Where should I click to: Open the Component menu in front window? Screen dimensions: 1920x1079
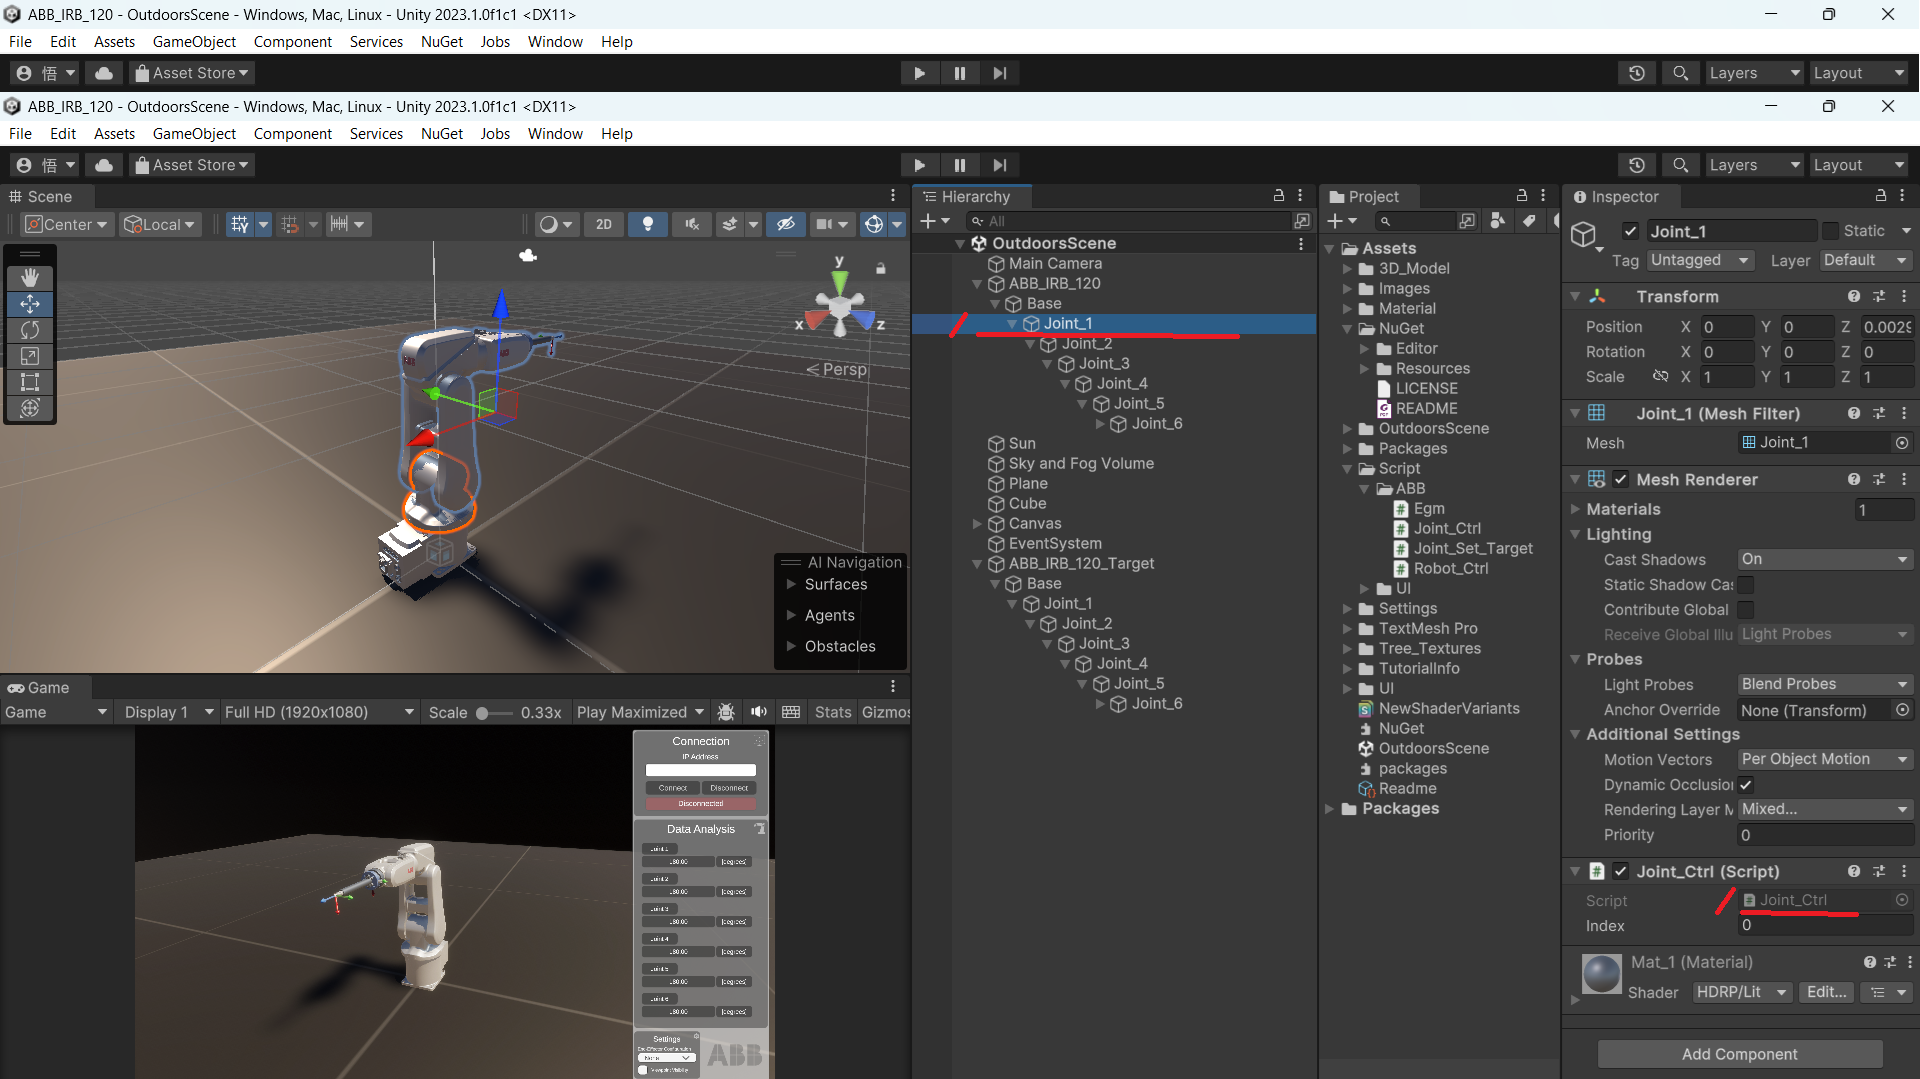tap(293, 134)
